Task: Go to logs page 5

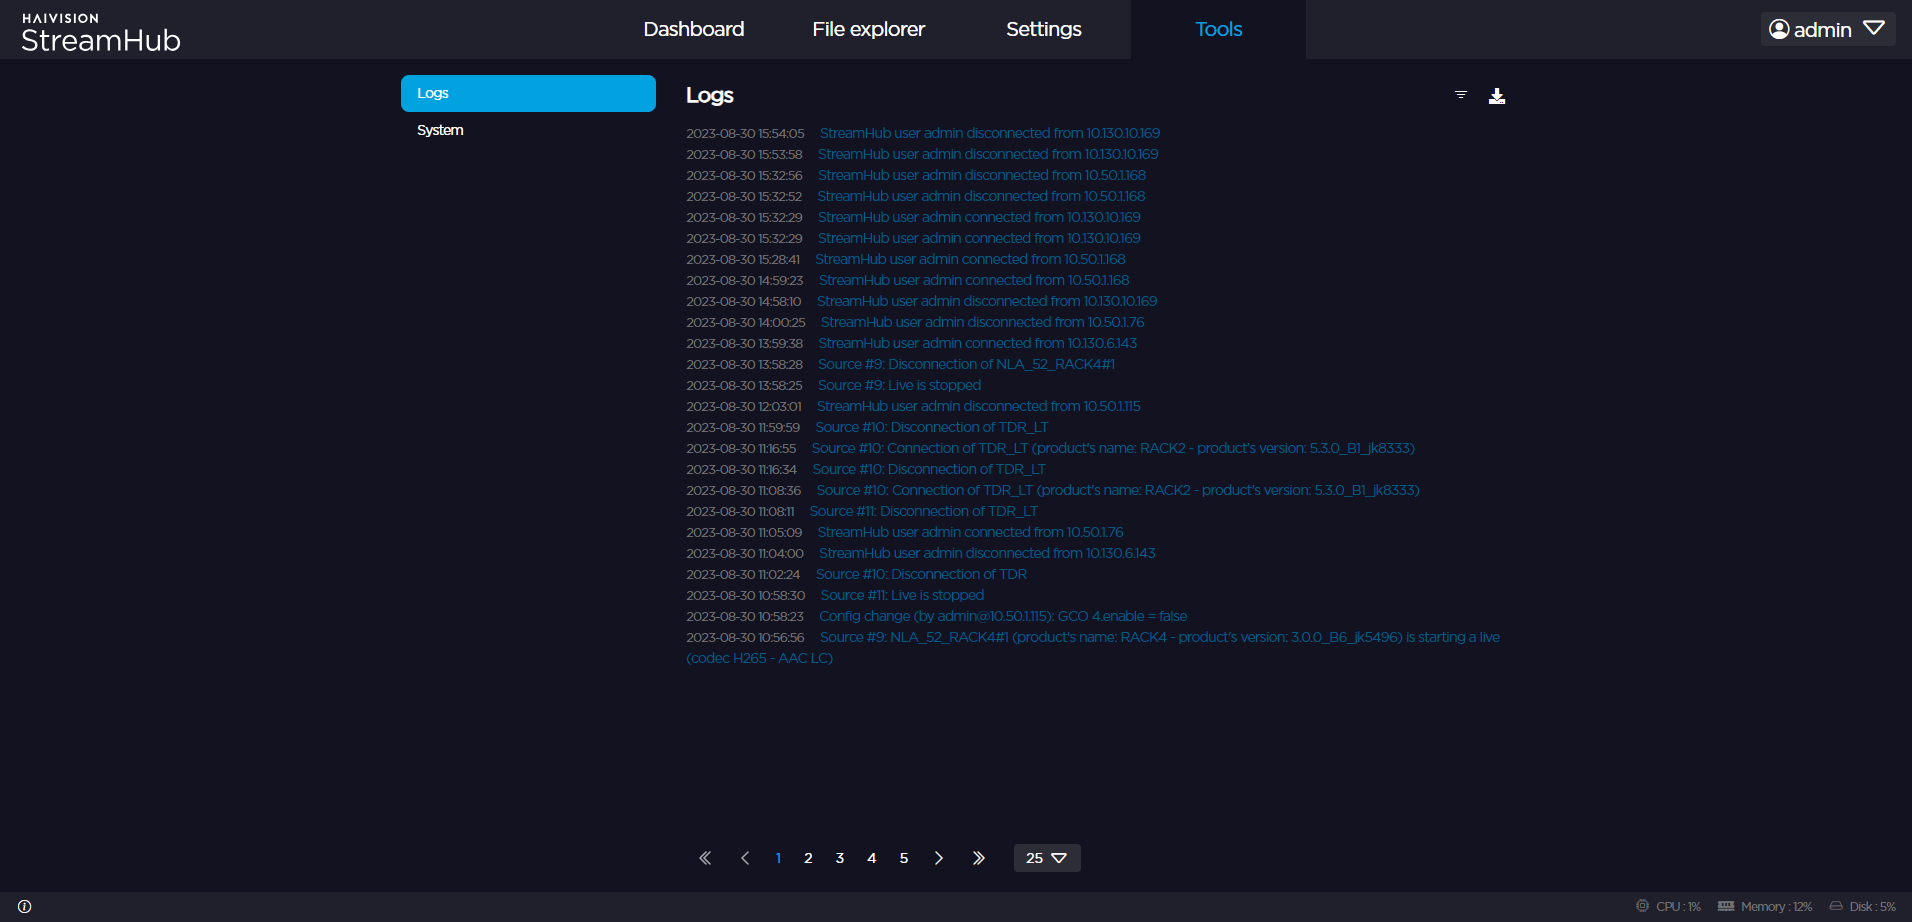Action: [x=904, y=858]
